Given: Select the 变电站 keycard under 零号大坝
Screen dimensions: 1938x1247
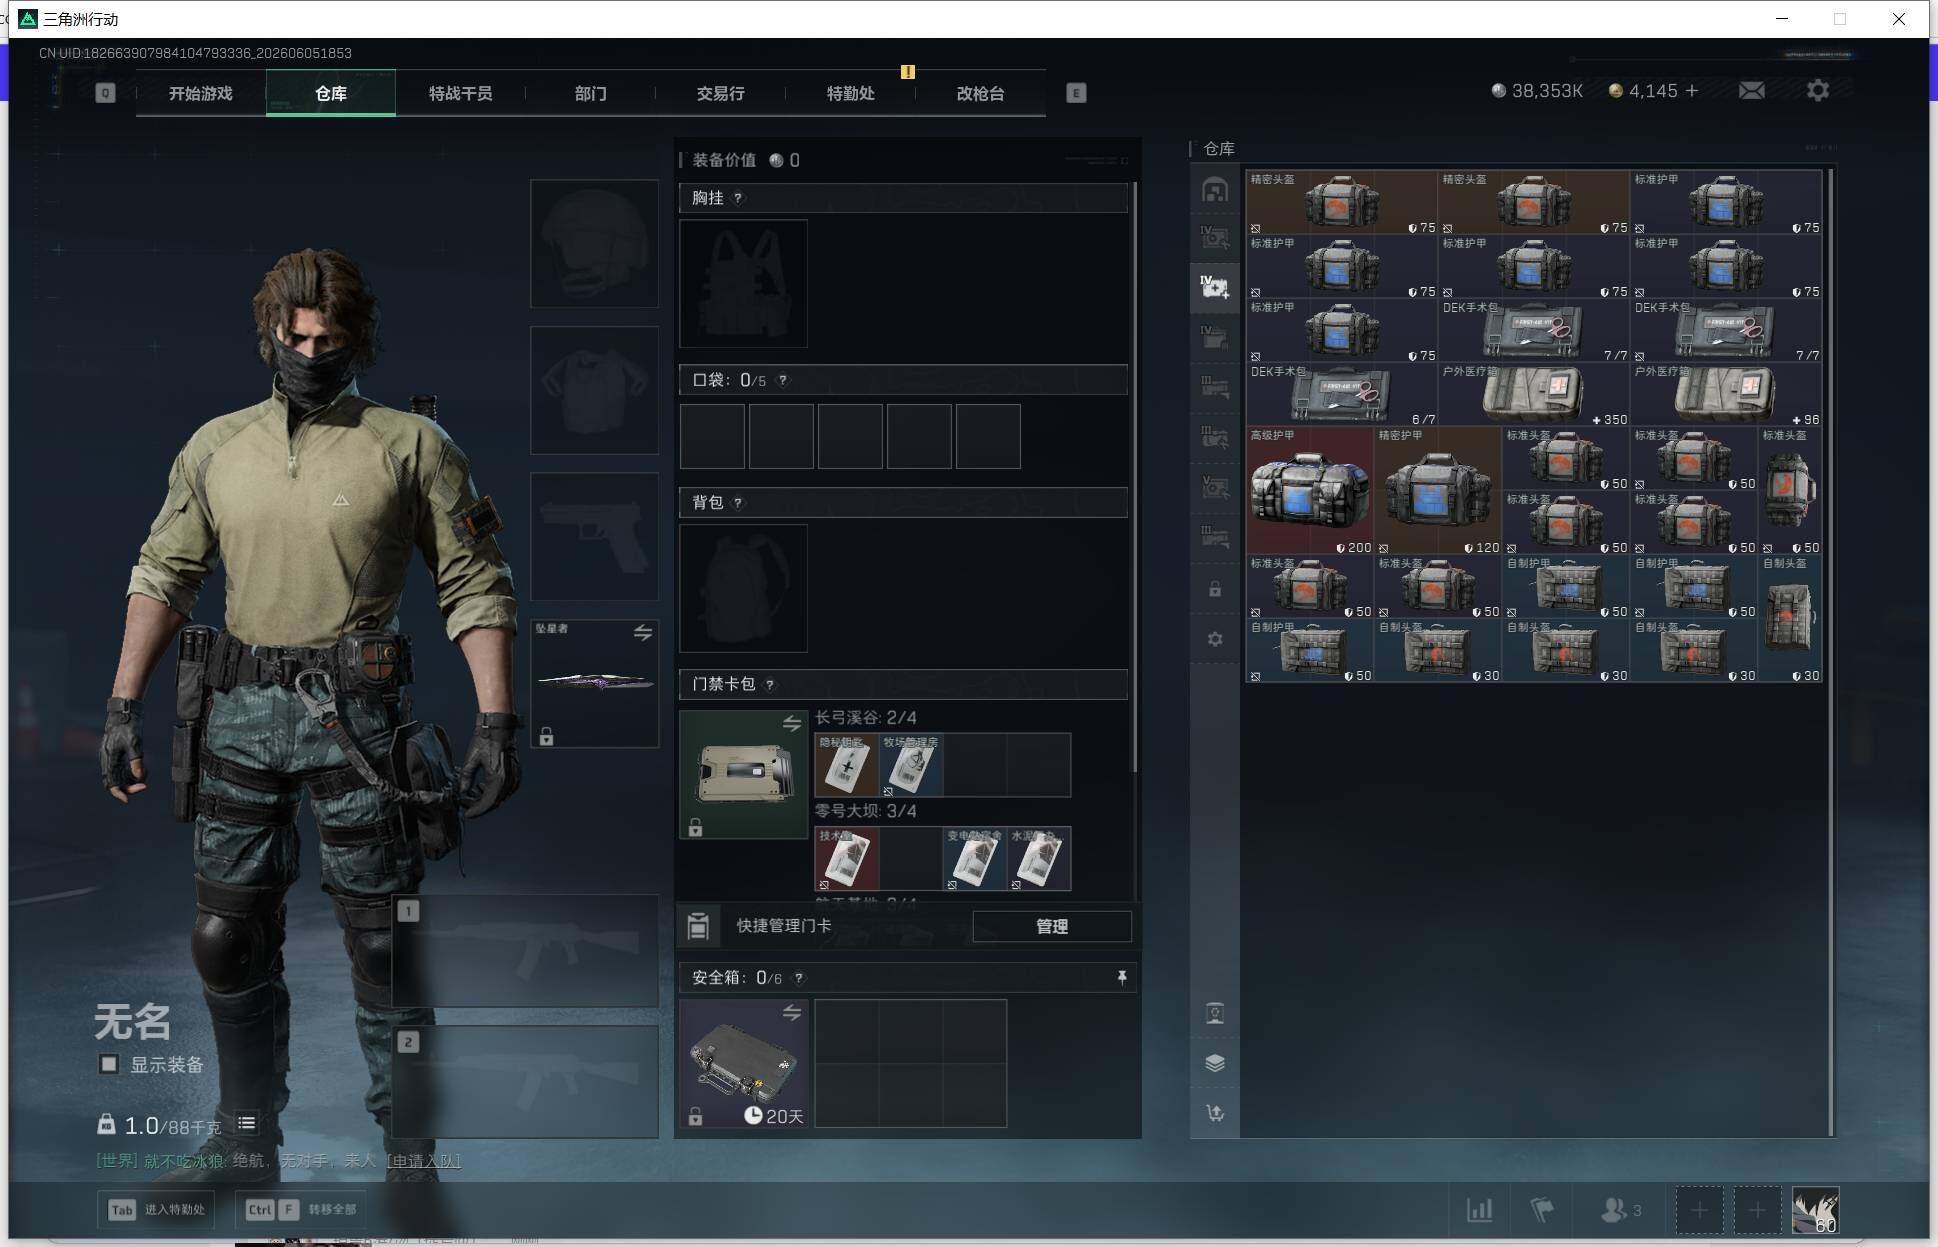Looking at the screenshot, I should (x=975, y=859).
